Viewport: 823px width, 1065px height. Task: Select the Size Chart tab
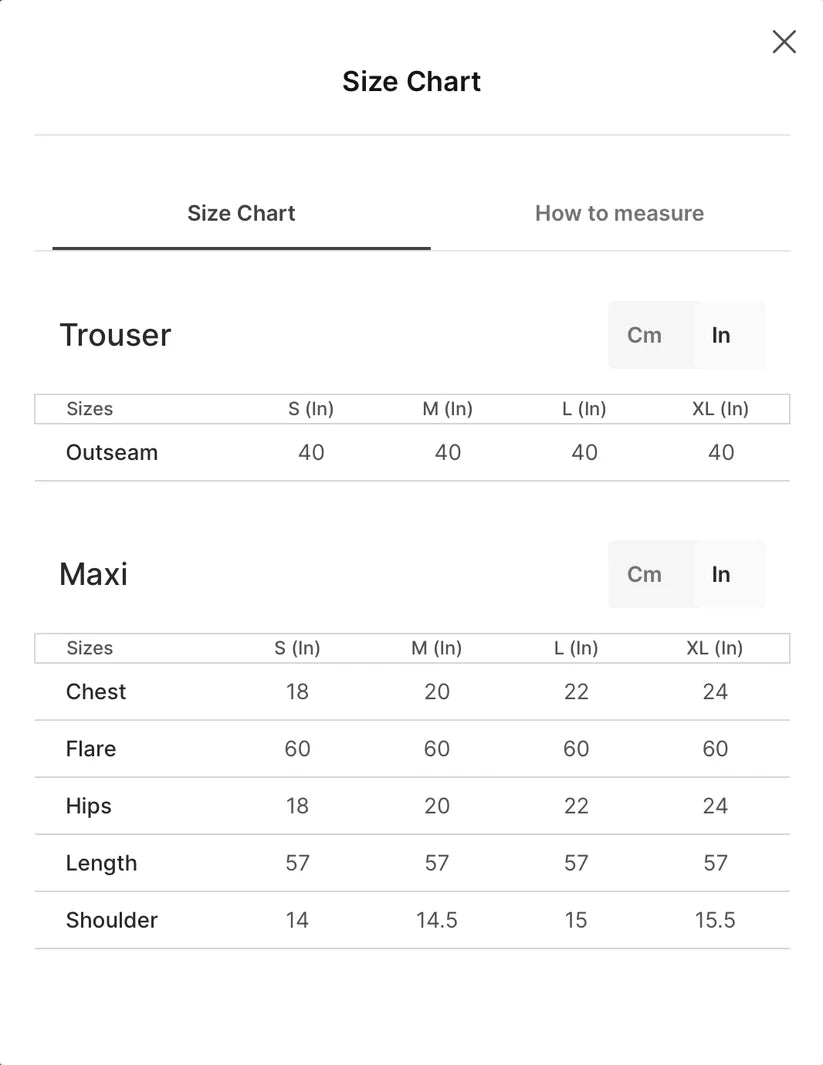[241, 213]
